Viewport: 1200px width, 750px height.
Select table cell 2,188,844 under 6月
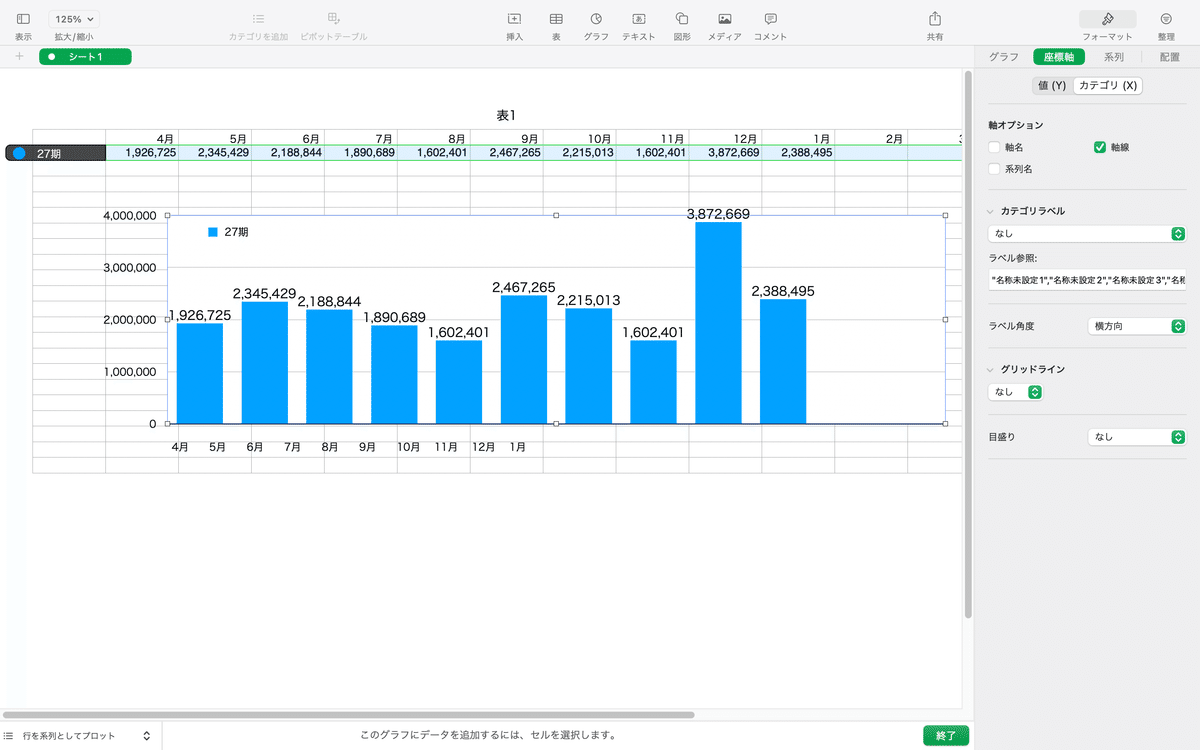point(288,153)
